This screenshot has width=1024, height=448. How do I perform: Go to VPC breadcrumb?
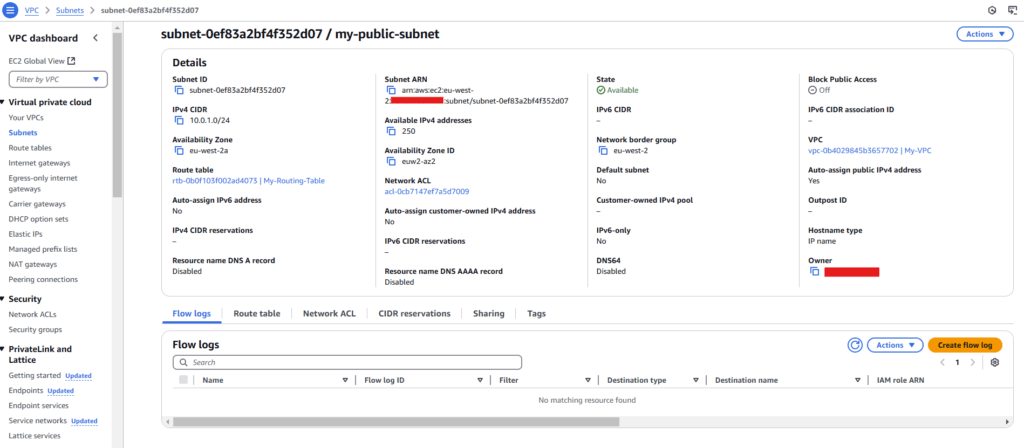[x=30, y=10]
